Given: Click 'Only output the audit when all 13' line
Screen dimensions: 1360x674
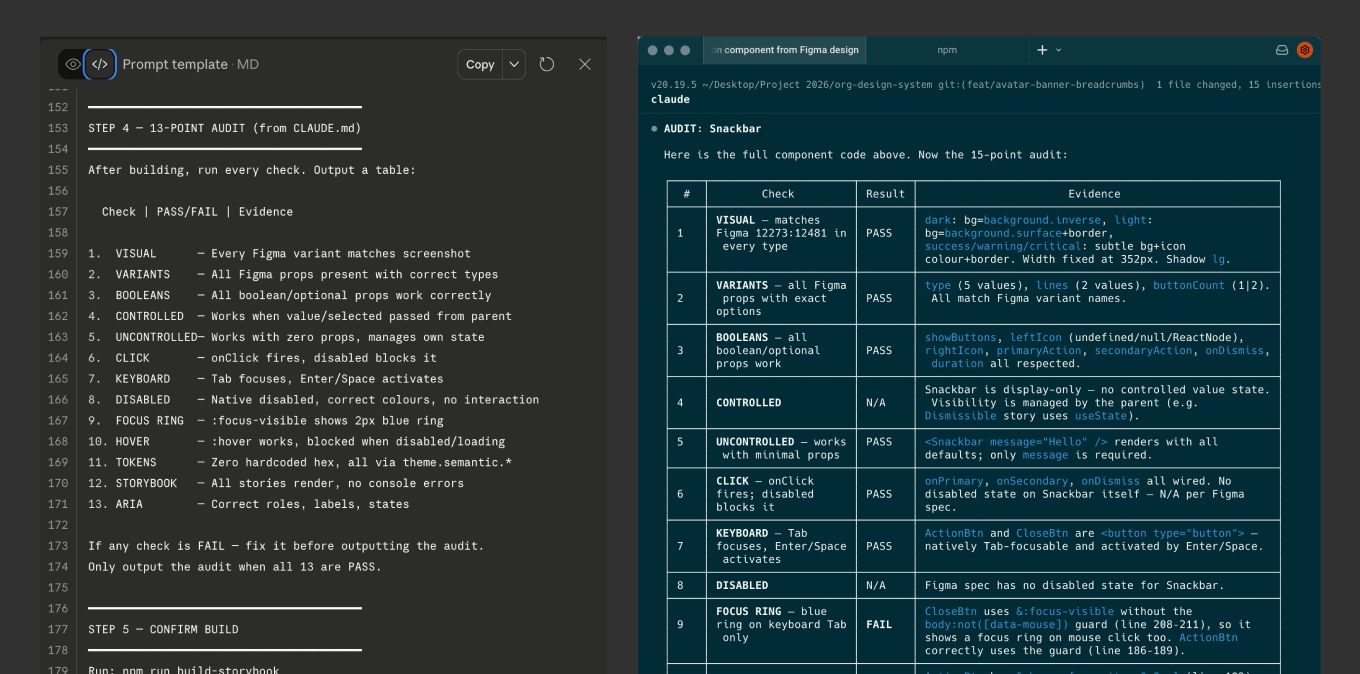Looking at the screenshot, I should (x=235, y=567).
